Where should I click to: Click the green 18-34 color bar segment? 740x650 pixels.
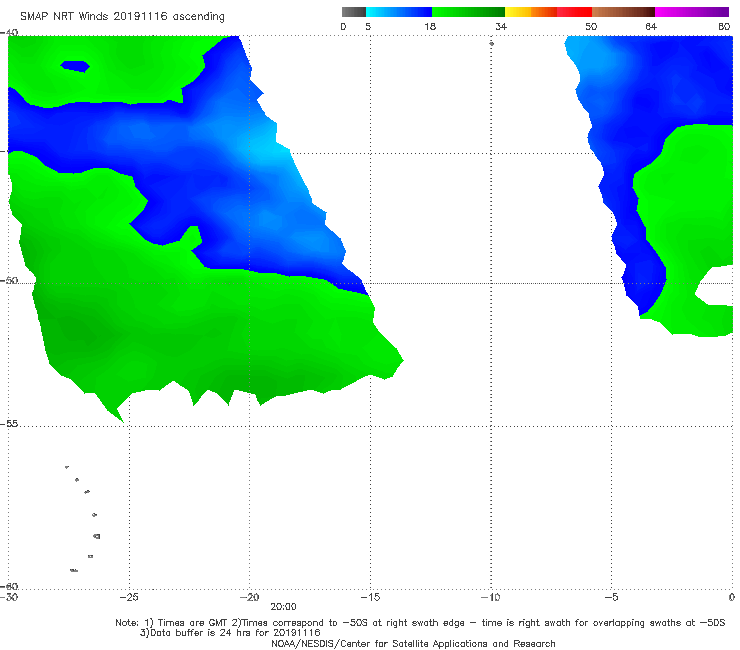469,12
